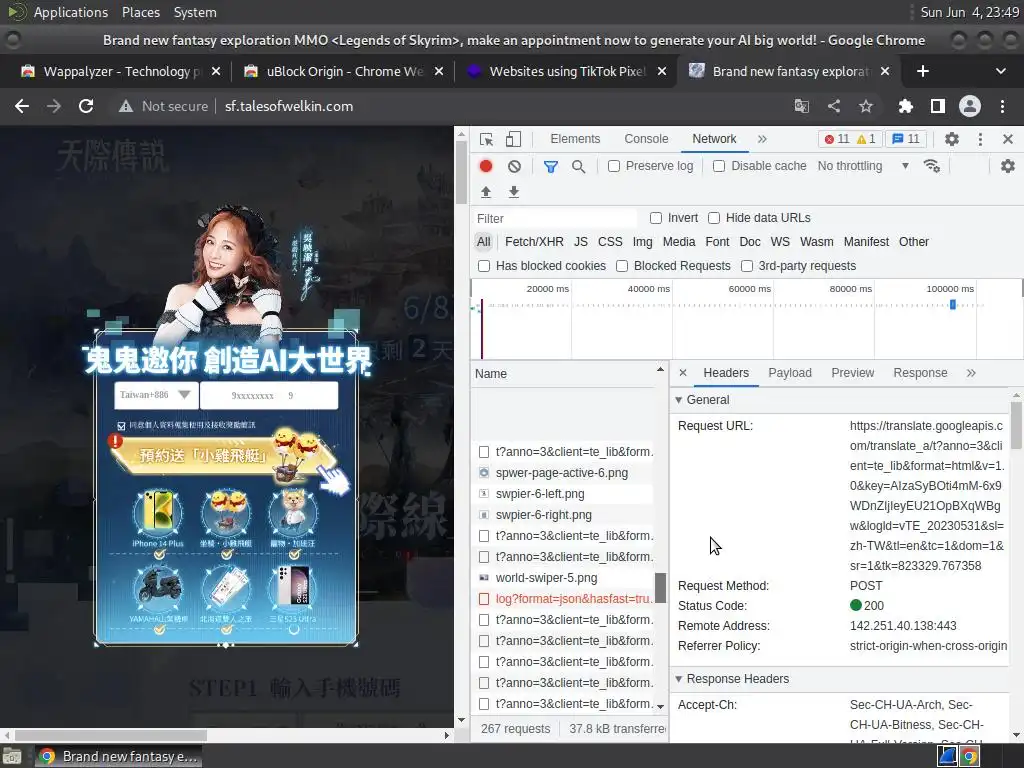Open Chrome profile avatar icon
This screenshot has width=1024, height=768.
(970, 106)
